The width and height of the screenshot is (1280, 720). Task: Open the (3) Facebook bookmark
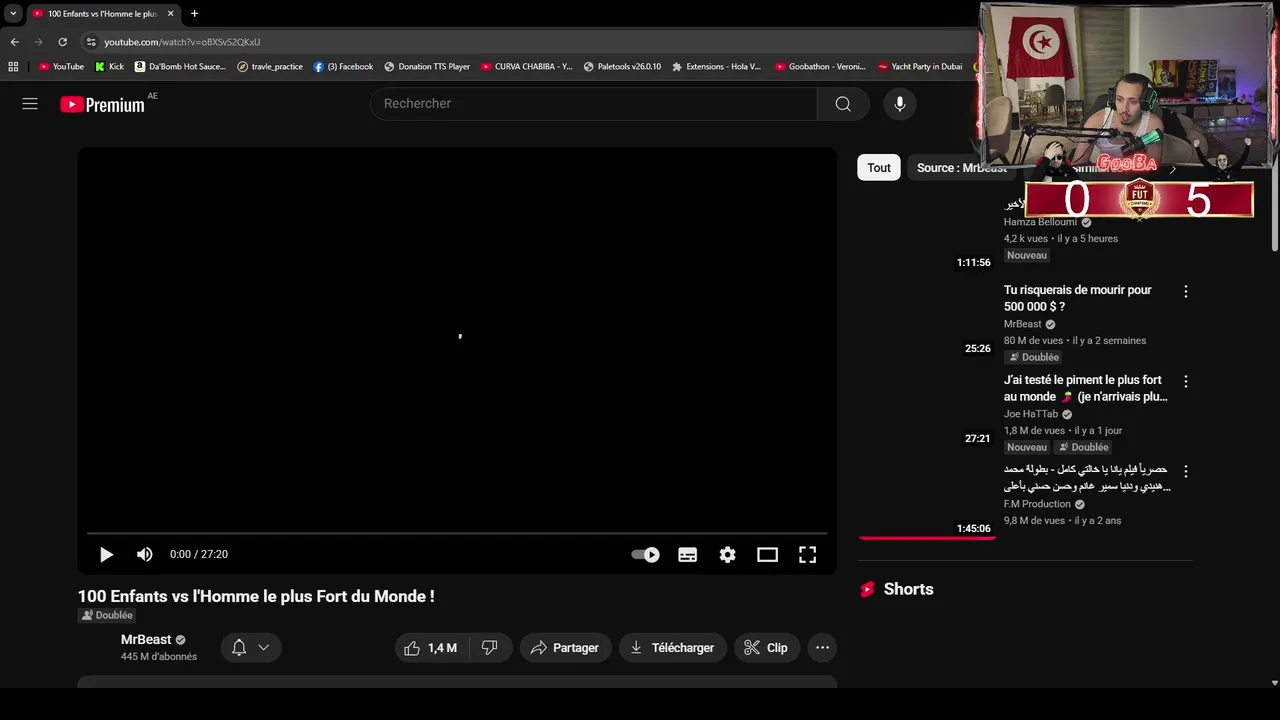coord(343,67)
